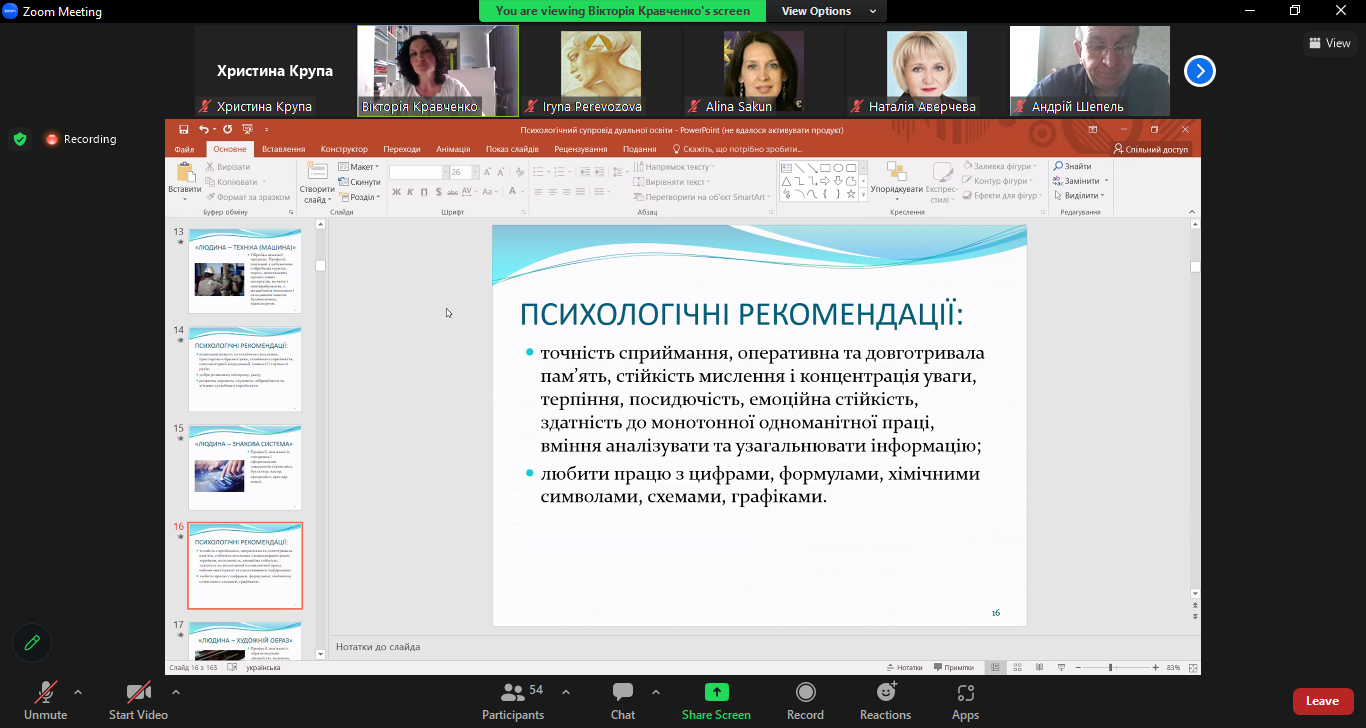Toggle Нотатки notes pane in status bar
This screenshot has width=1366, height=728.
pos(904,667)
